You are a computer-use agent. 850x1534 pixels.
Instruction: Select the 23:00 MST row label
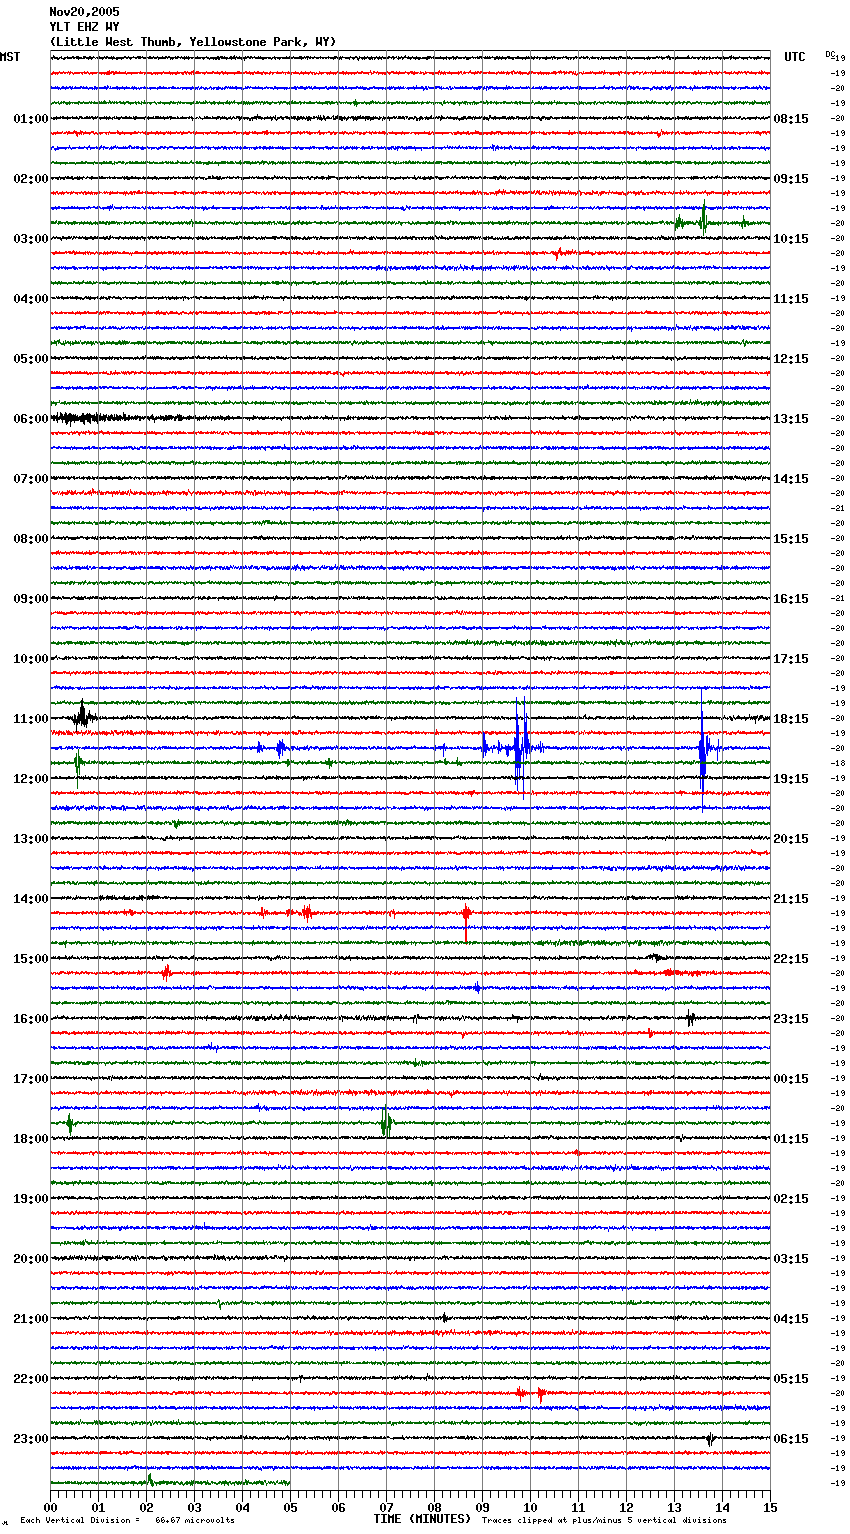31,1439
